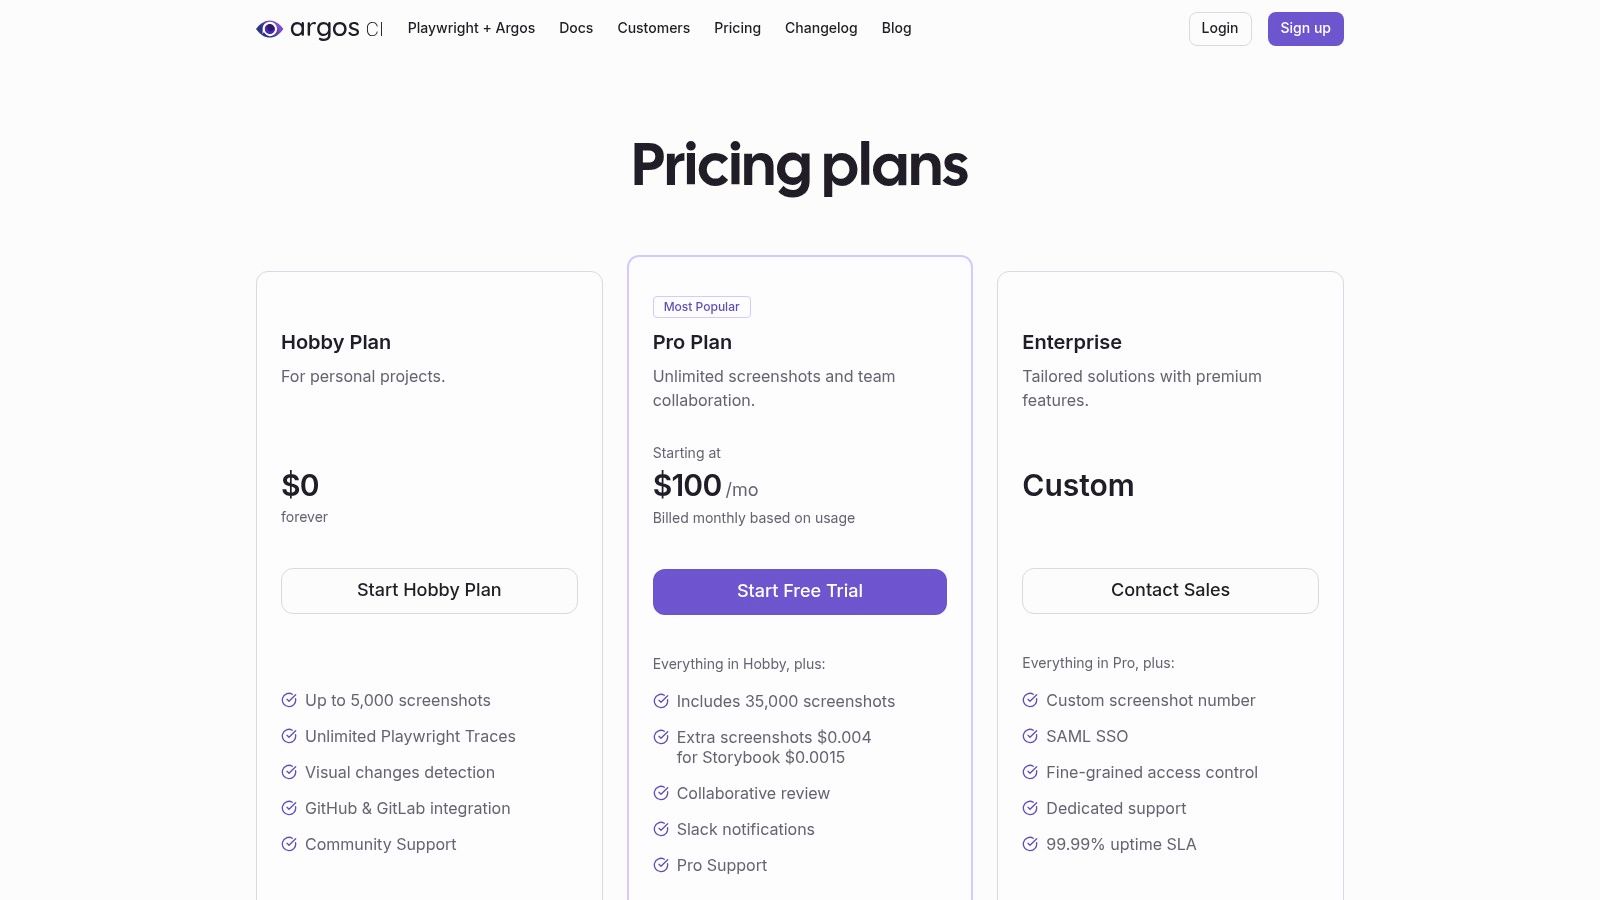Screen dimensions: 1600x900
Task: Click the Login button
Action: [x=1220, y=28]
